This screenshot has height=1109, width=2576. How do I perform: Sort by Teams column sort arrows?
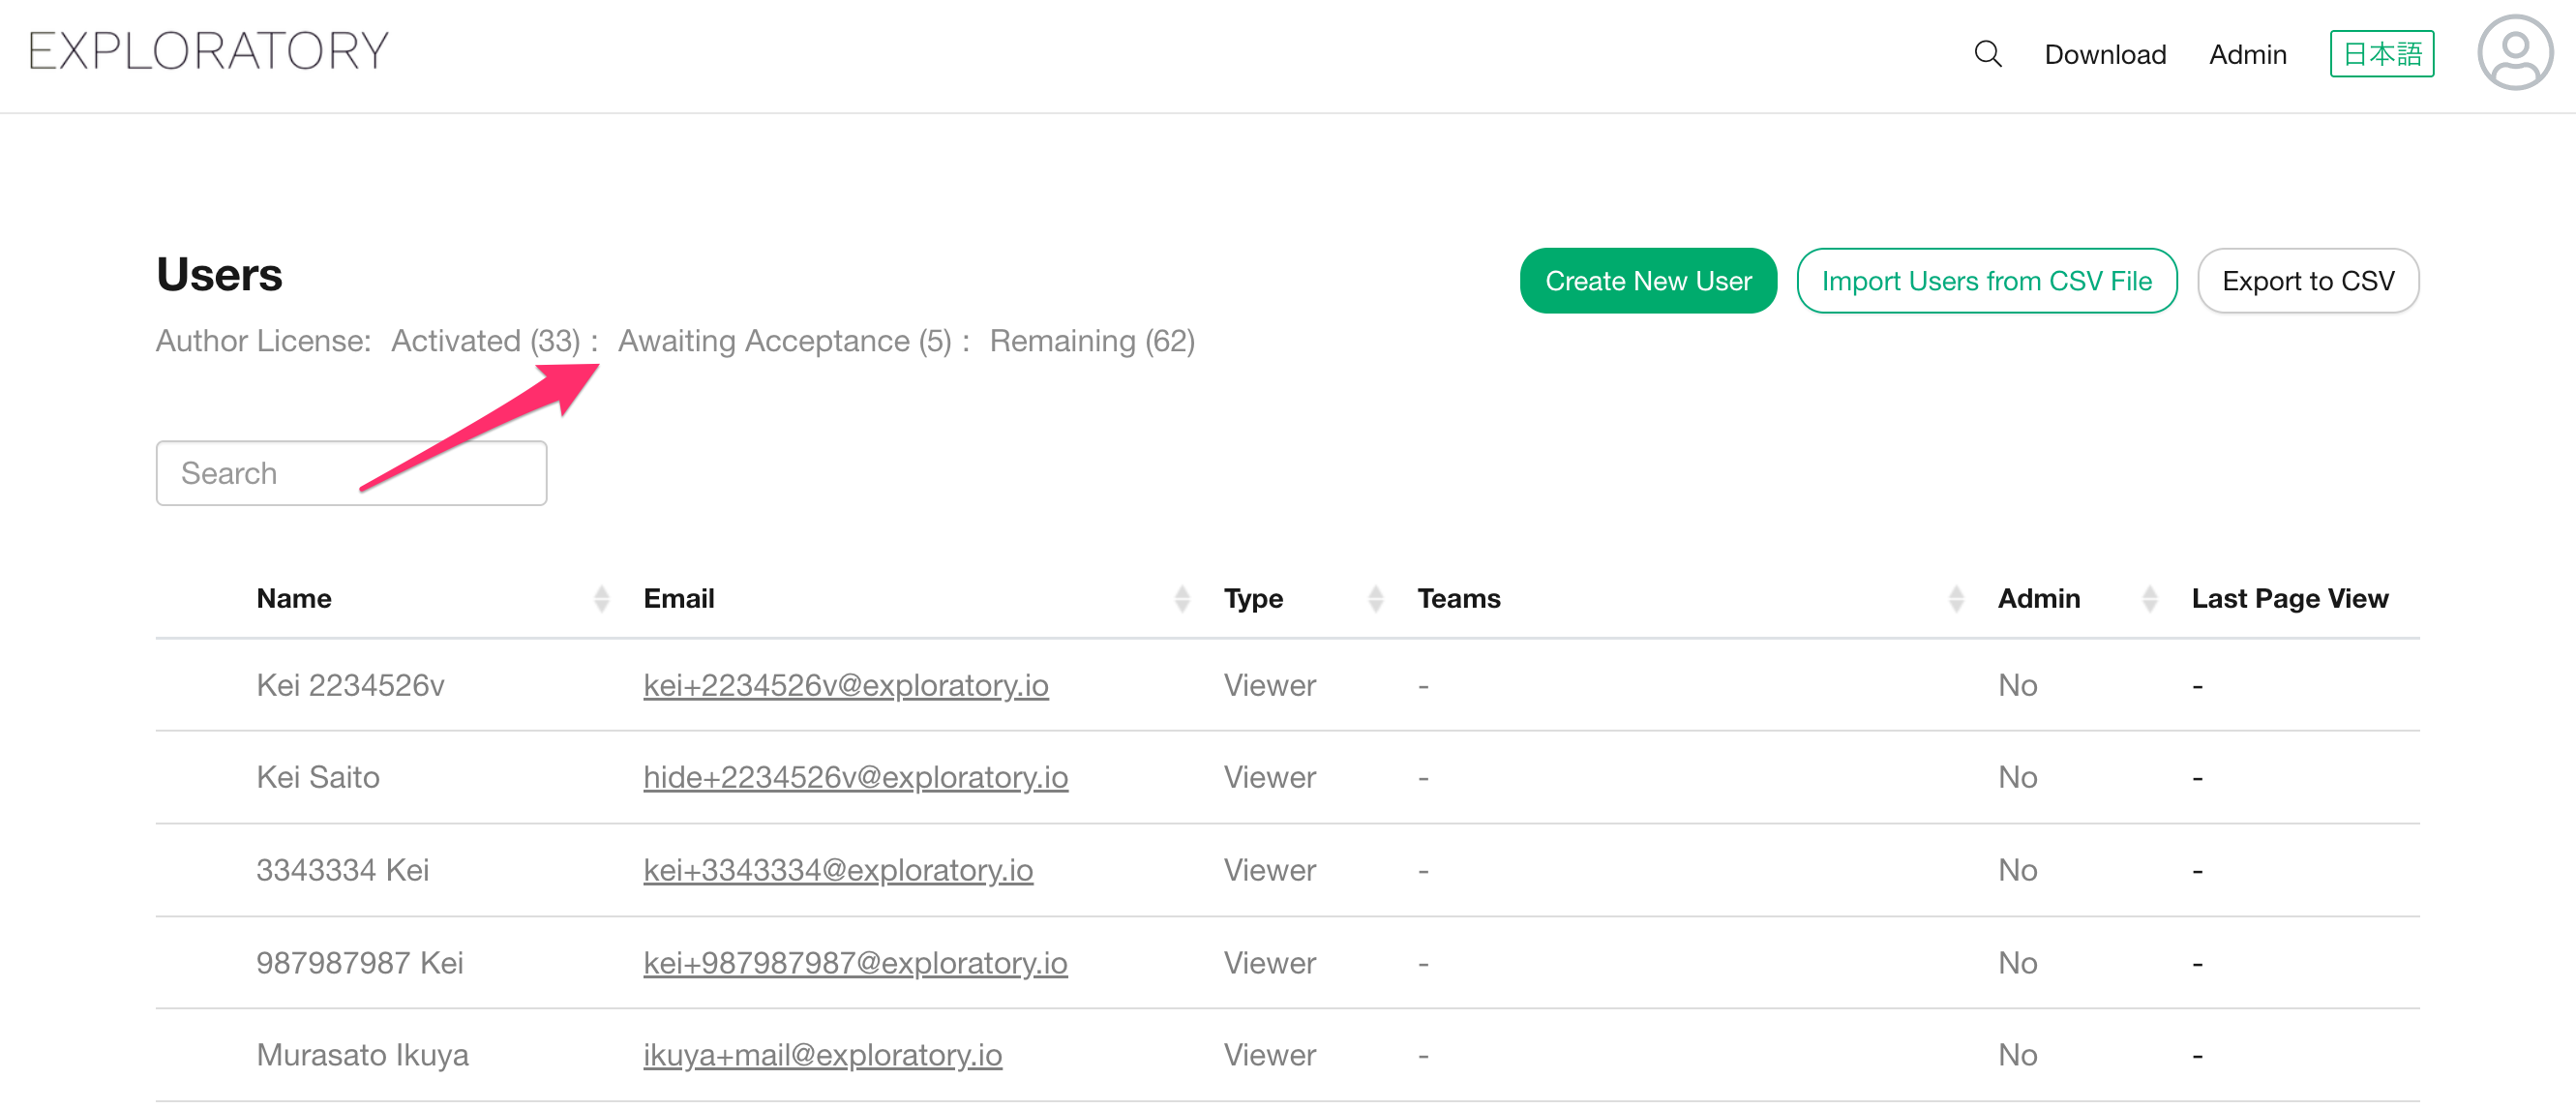[x=1955, y=598]
